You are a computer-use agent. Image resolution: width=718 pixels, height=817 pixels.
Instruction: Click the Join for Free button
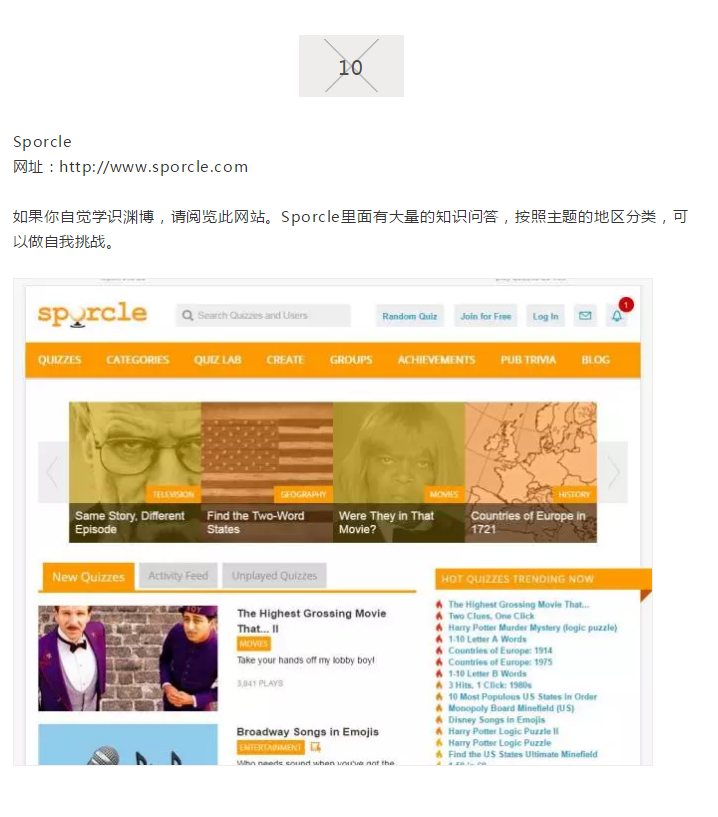(x=486, y=316)
